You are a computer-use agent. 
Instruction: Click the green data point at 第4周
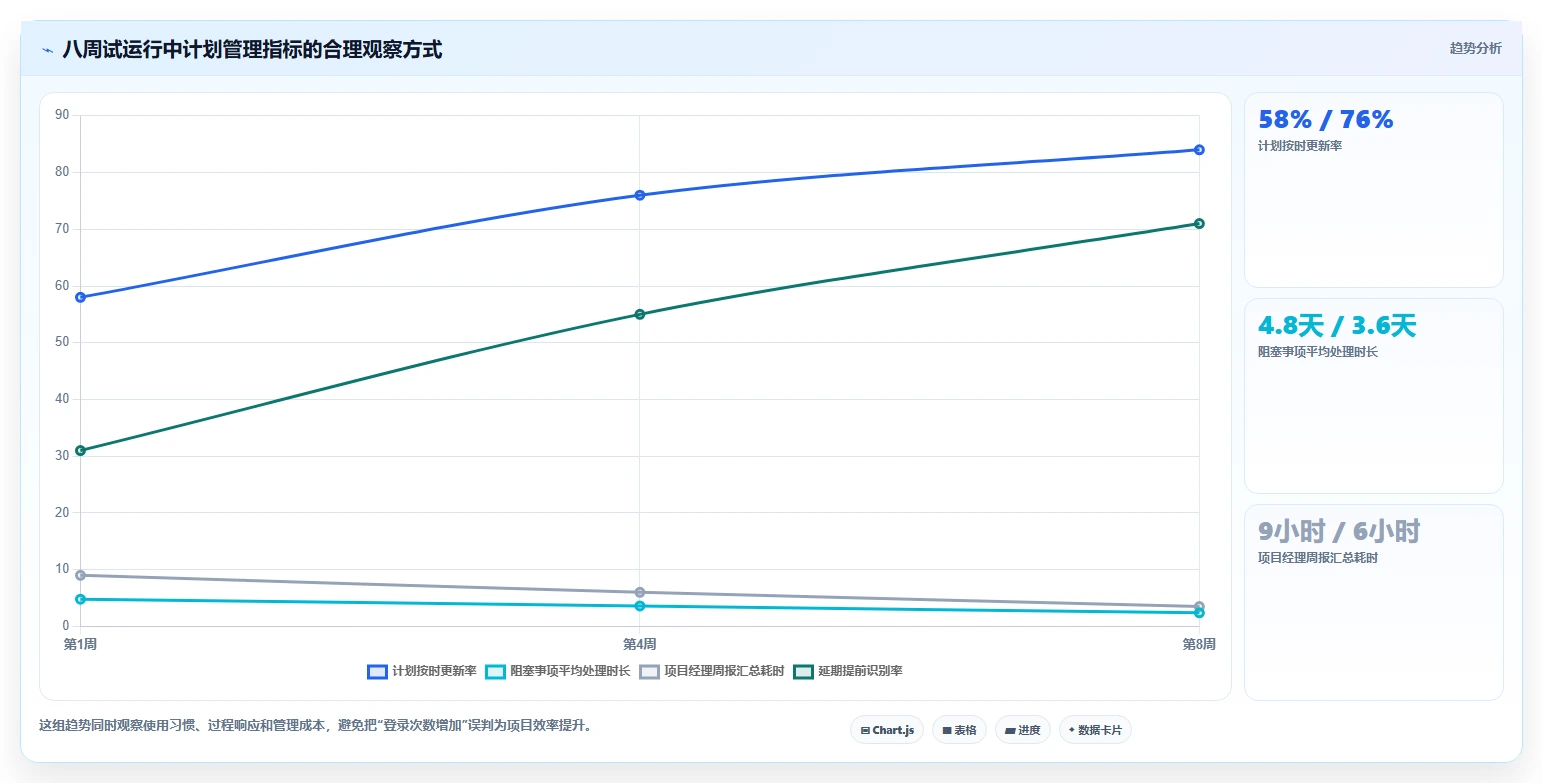[x=640, y=314]
